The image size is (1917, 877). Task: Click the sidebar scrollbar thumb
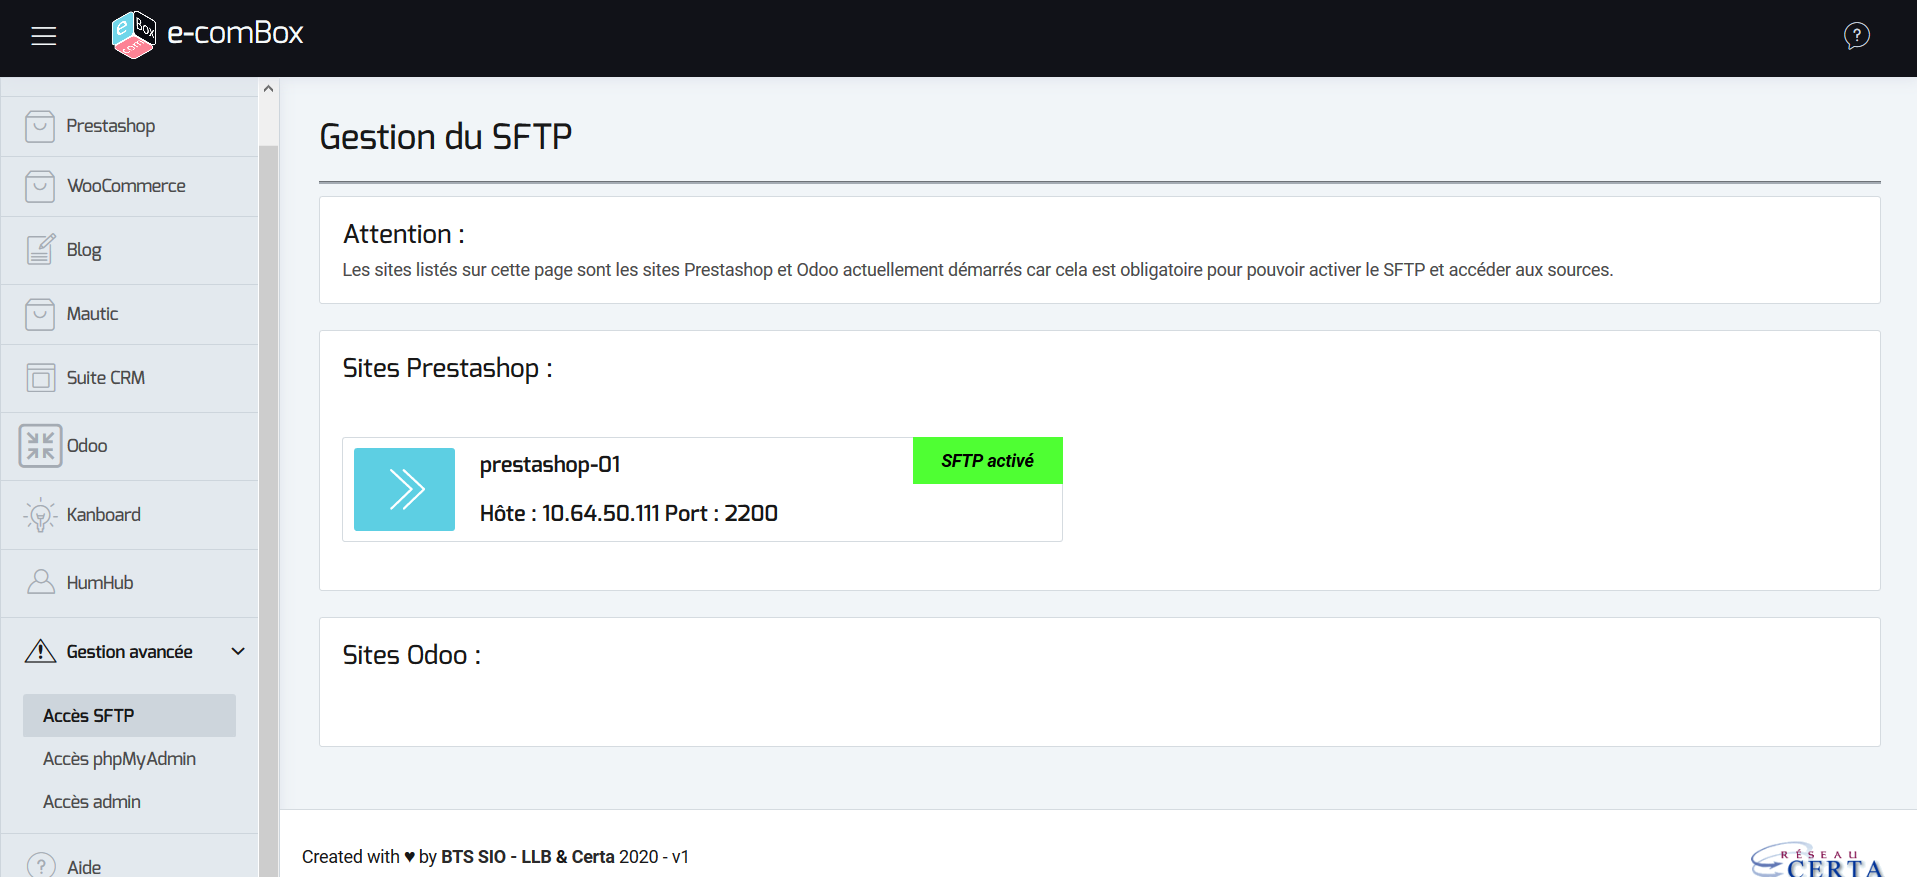tap(268, 510)
